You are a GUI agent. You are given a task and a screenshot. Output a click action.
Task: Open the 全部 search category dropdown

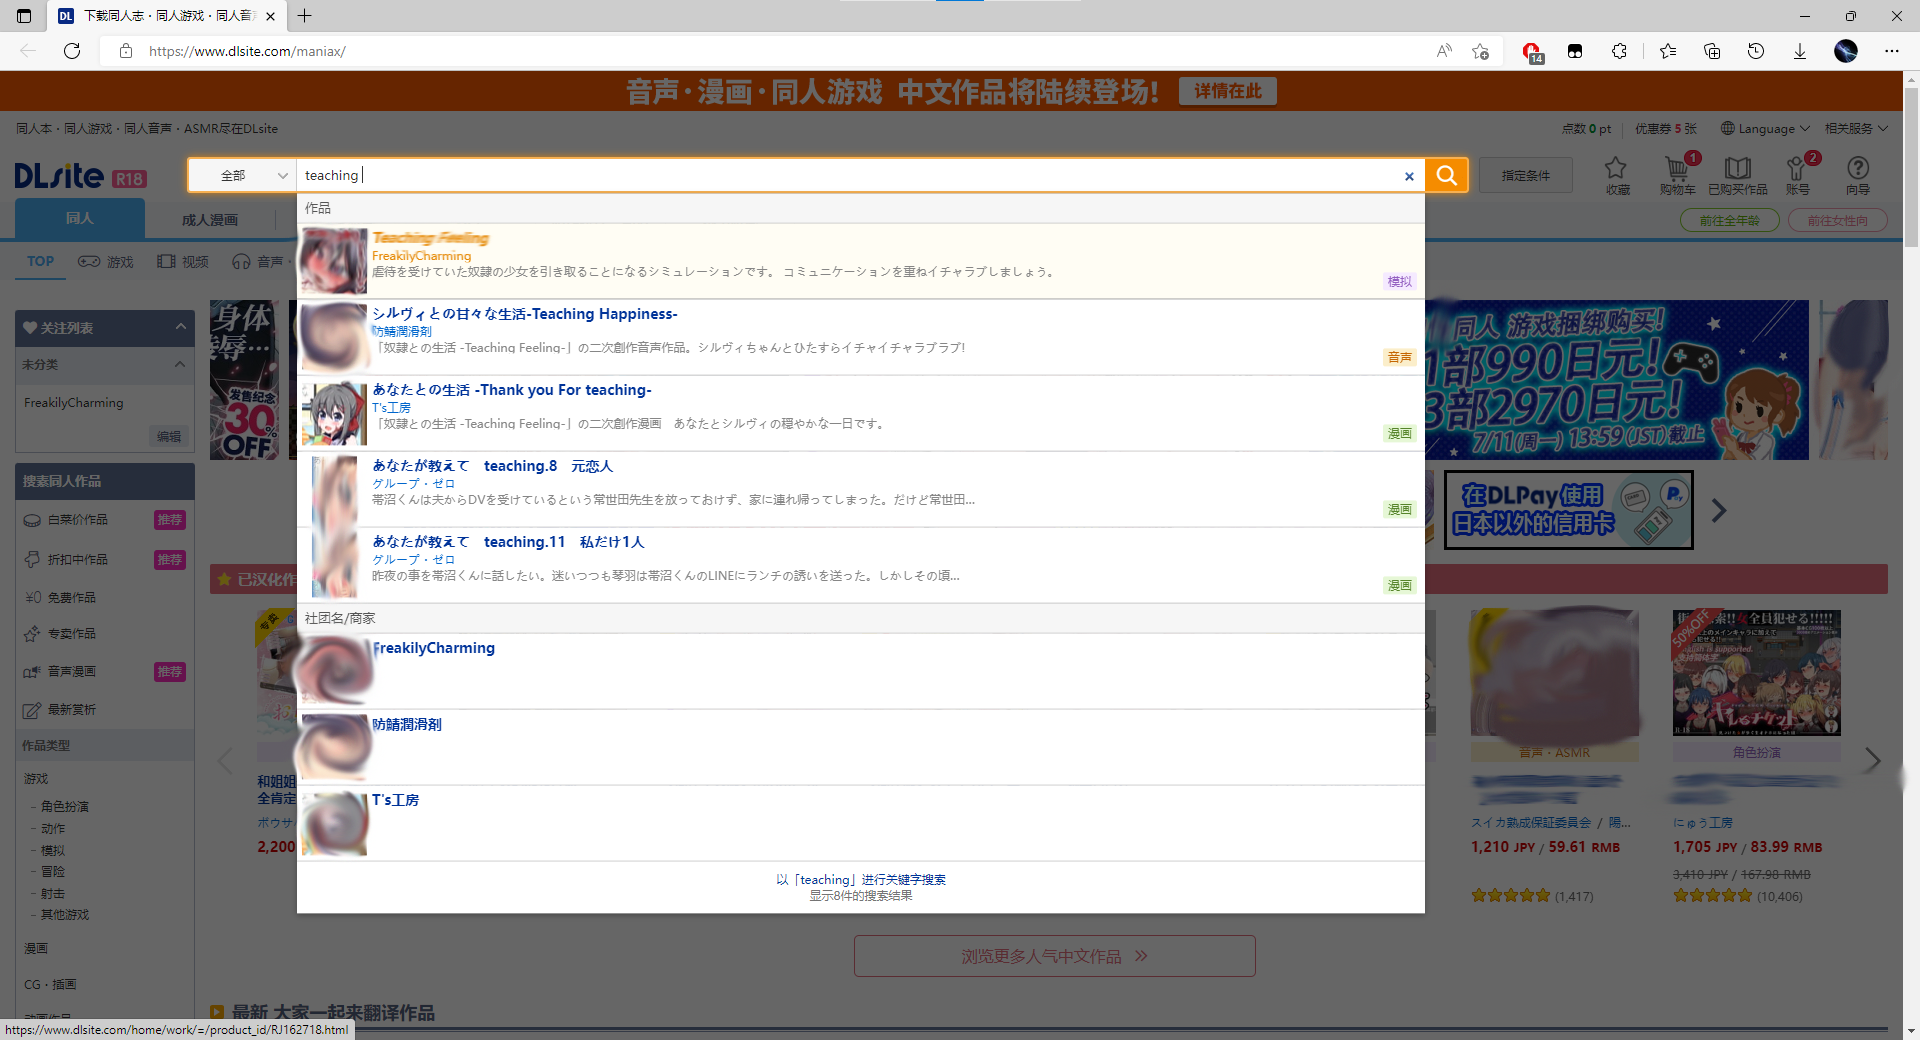pyautogui.click(x=241, y=174)
